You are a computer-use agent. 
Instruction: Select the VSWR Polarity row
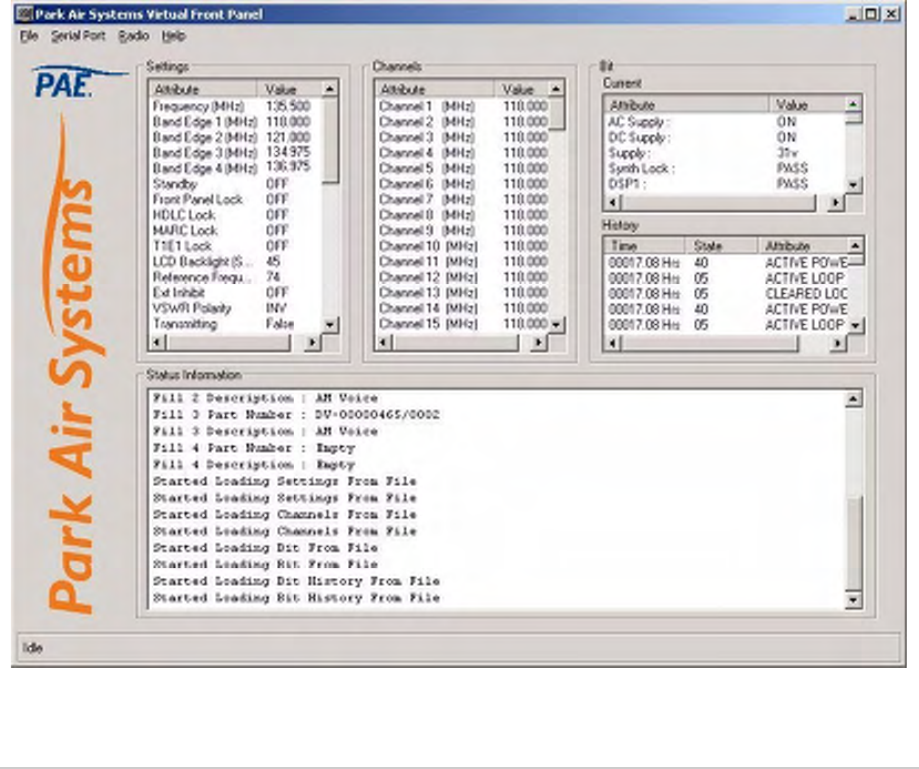(236, 308)
